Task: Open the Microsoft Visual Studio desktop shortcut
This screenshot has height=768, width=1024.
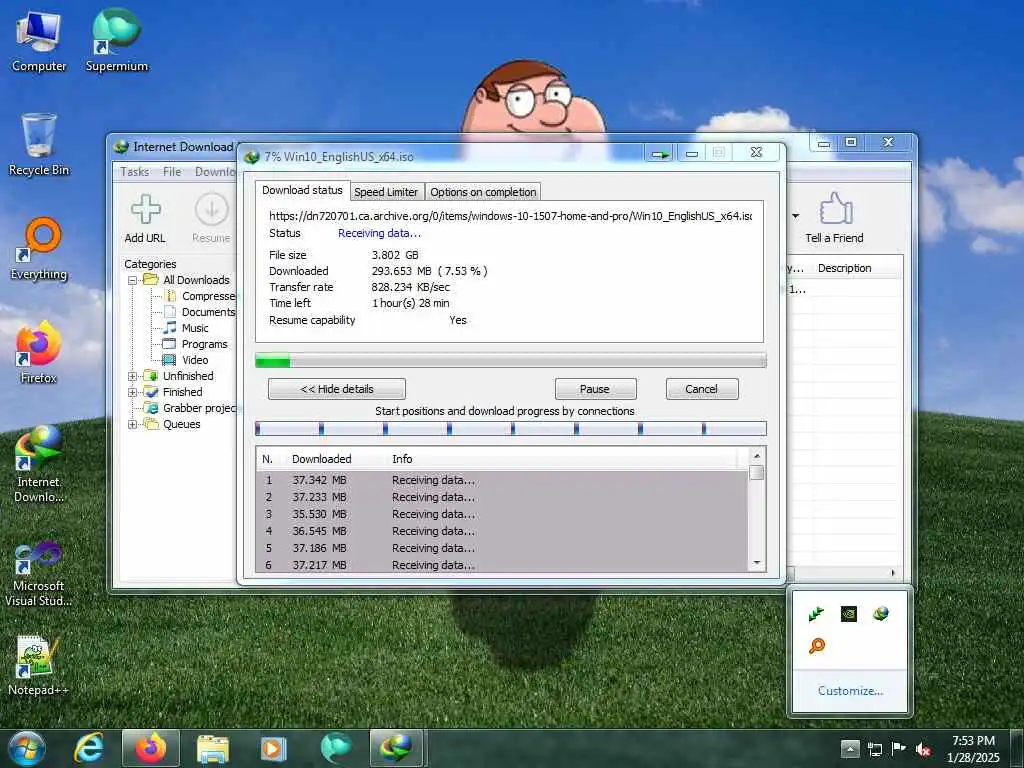Action: [39, 573]
